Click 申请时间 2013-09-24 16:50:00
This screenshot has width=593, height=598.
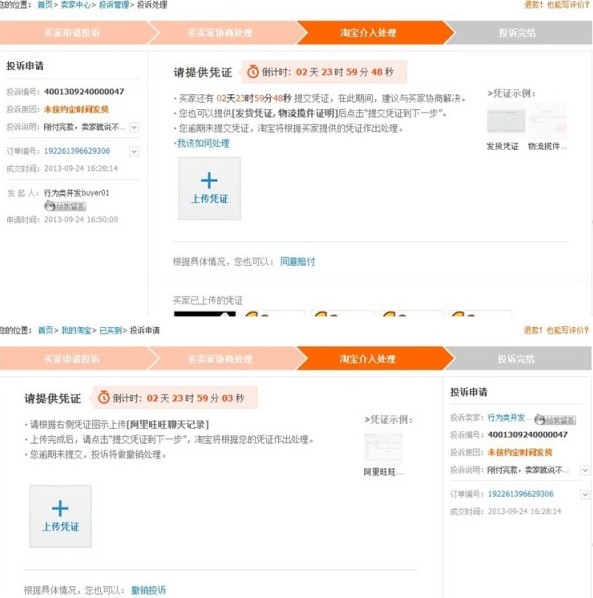pyautogui.click(x=81, y=219)
